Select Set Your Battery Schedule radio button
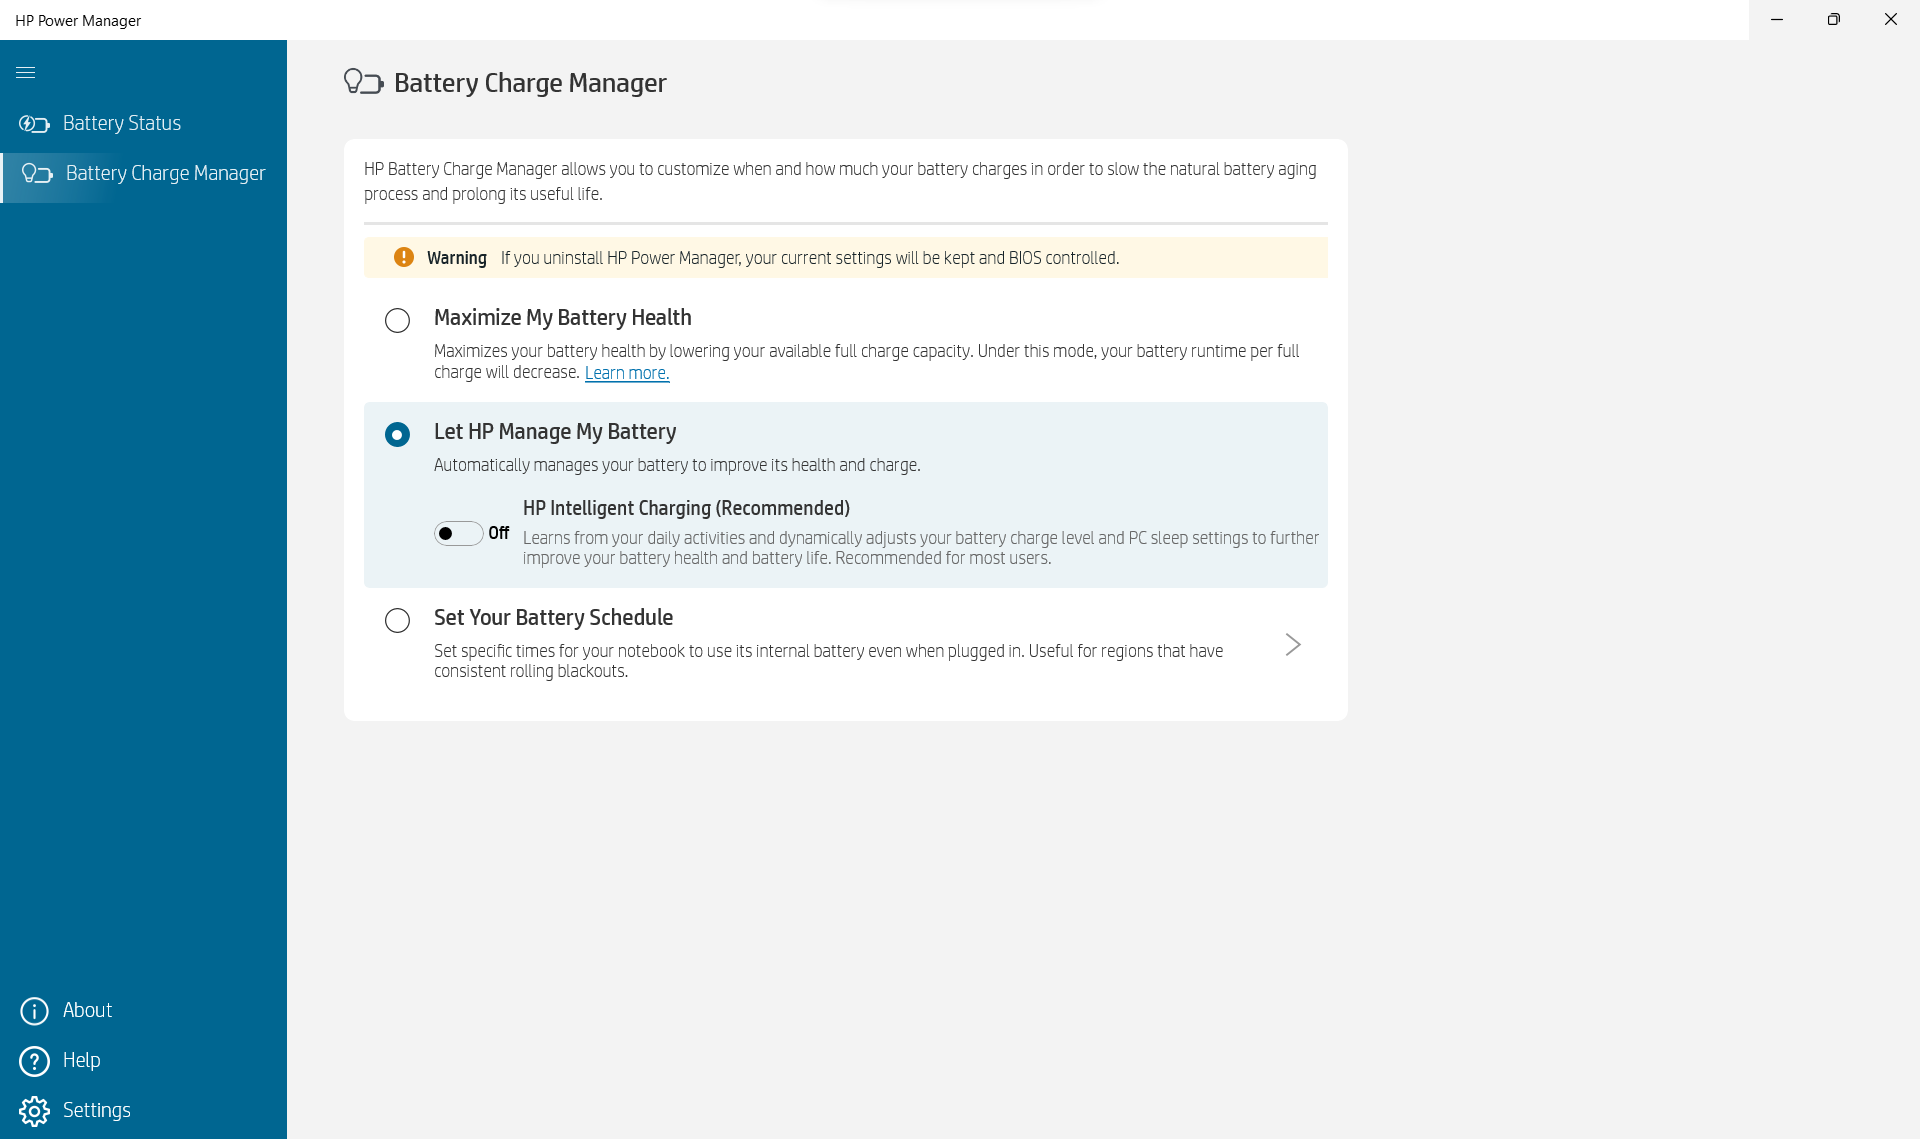Viewport: 1920px width, 1139px height. [397, 620]
